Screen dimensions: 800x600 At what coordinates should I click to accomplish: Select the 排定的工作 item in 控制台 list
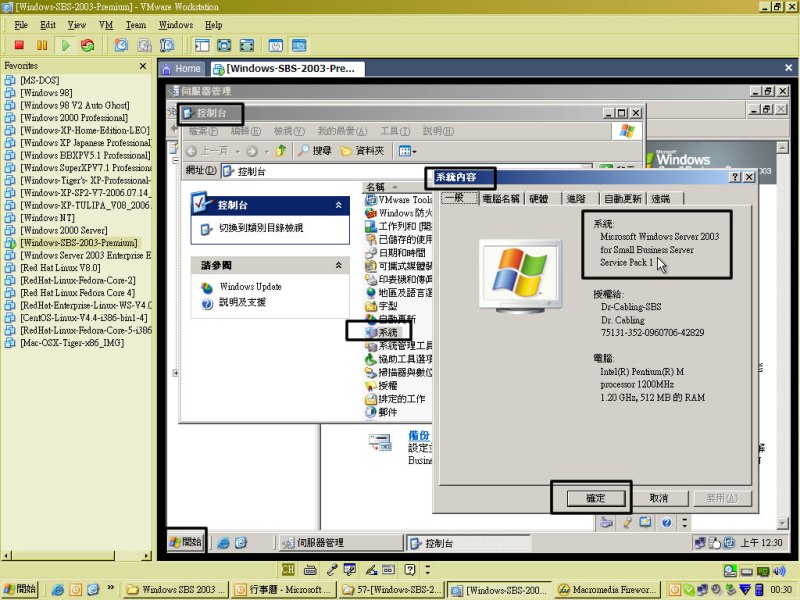[395, 399]
